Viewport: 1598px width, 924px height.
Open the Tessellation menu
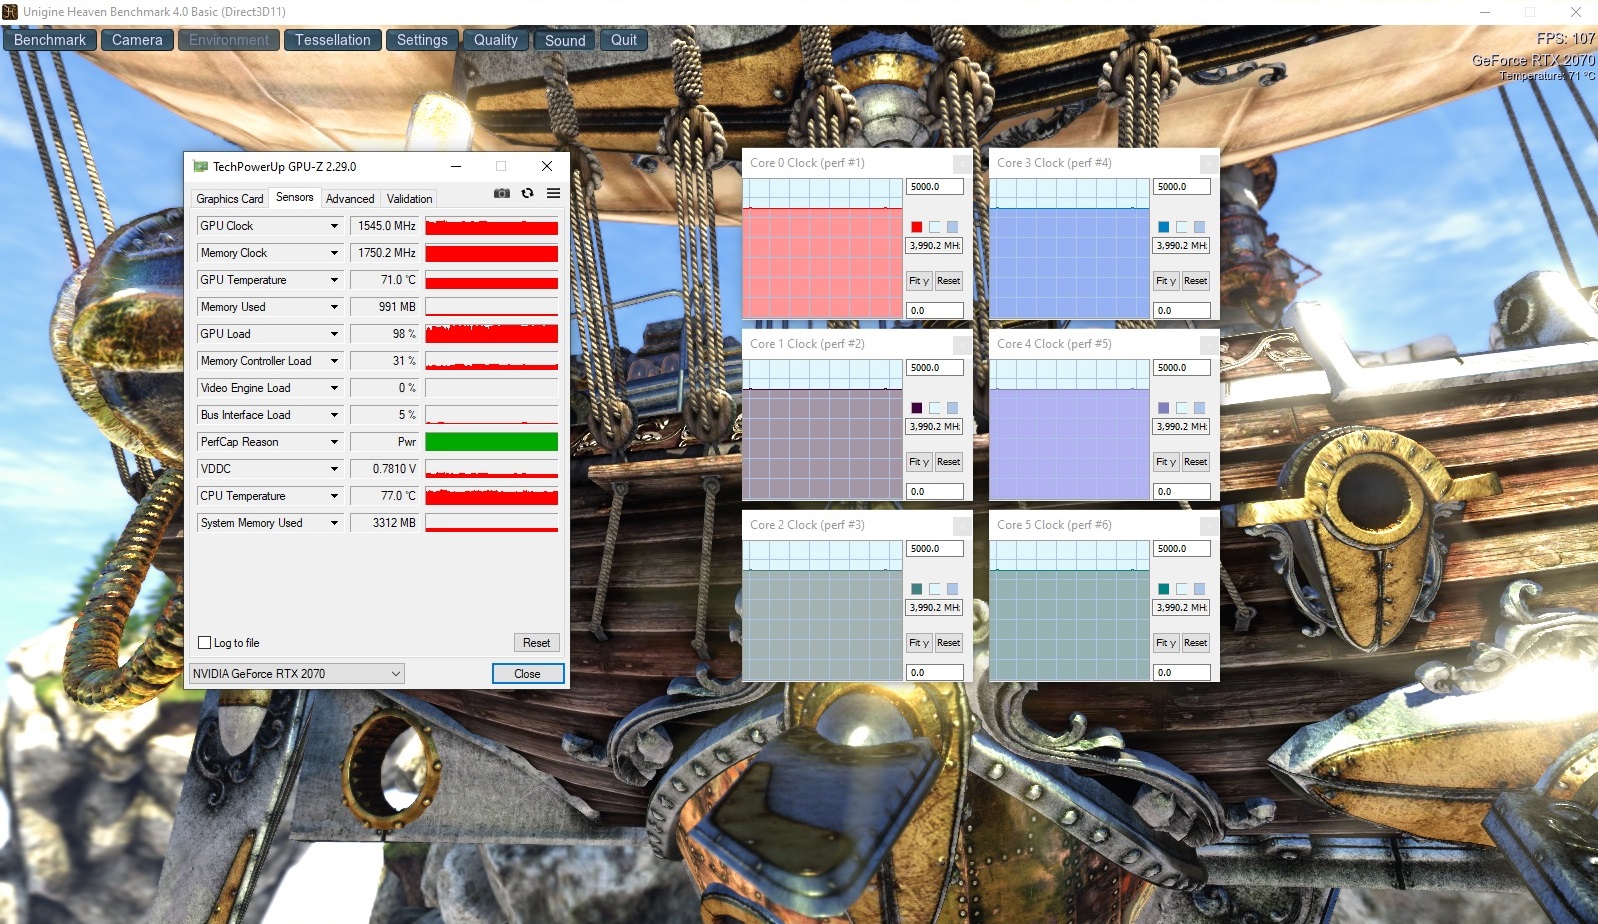tap(333, 40)
